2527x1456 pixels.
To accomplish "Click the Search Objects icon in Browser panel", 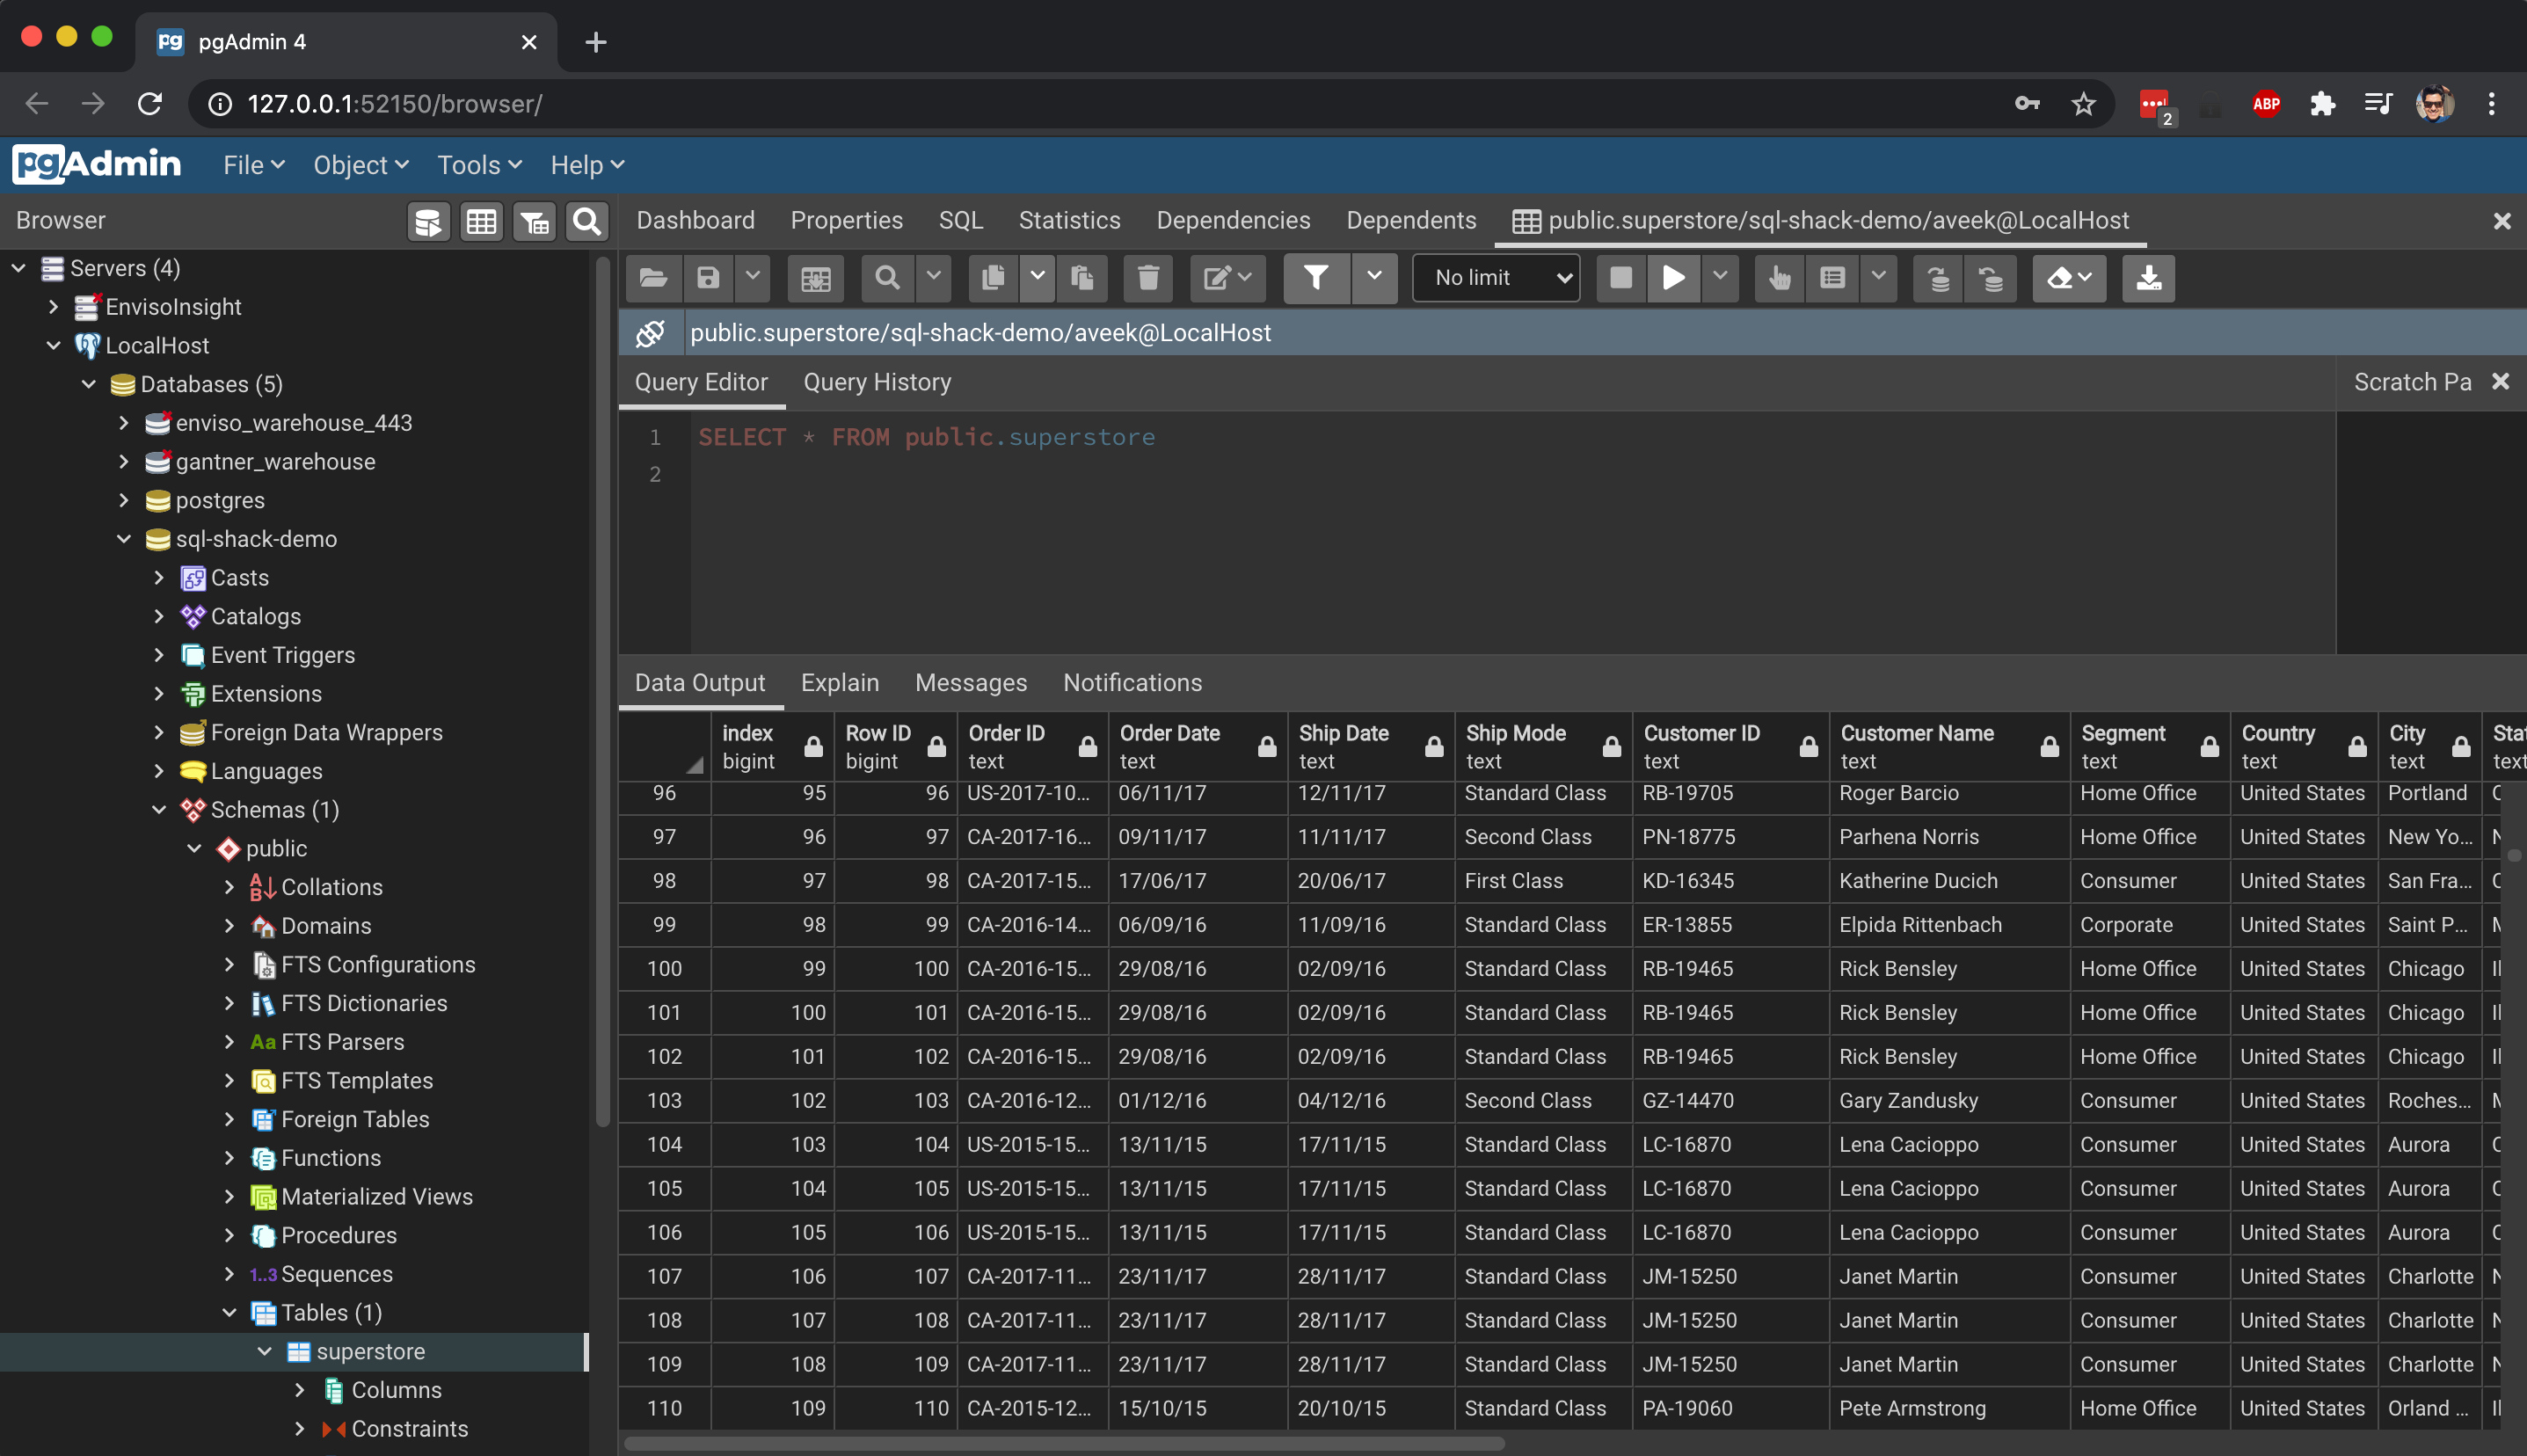I will (x=587, y=221).
